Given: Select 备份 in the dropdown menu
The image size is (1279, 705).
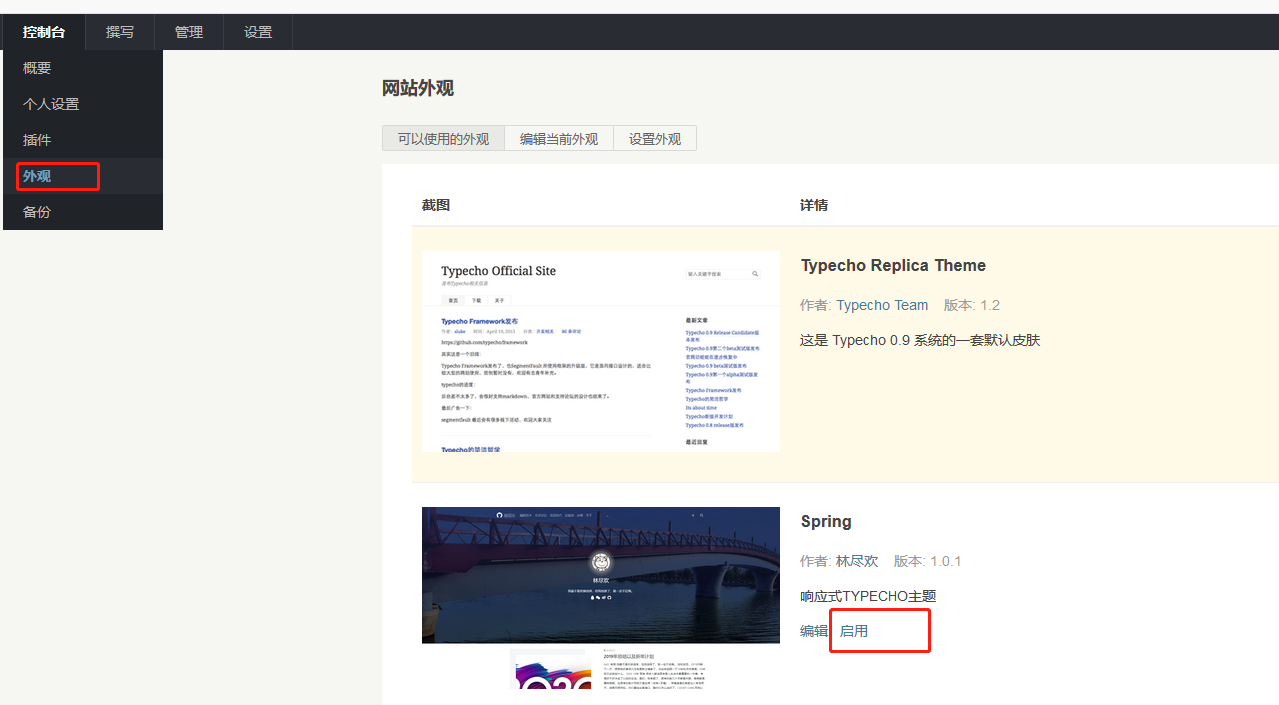Looking at the screenshot, I should 83,212.
